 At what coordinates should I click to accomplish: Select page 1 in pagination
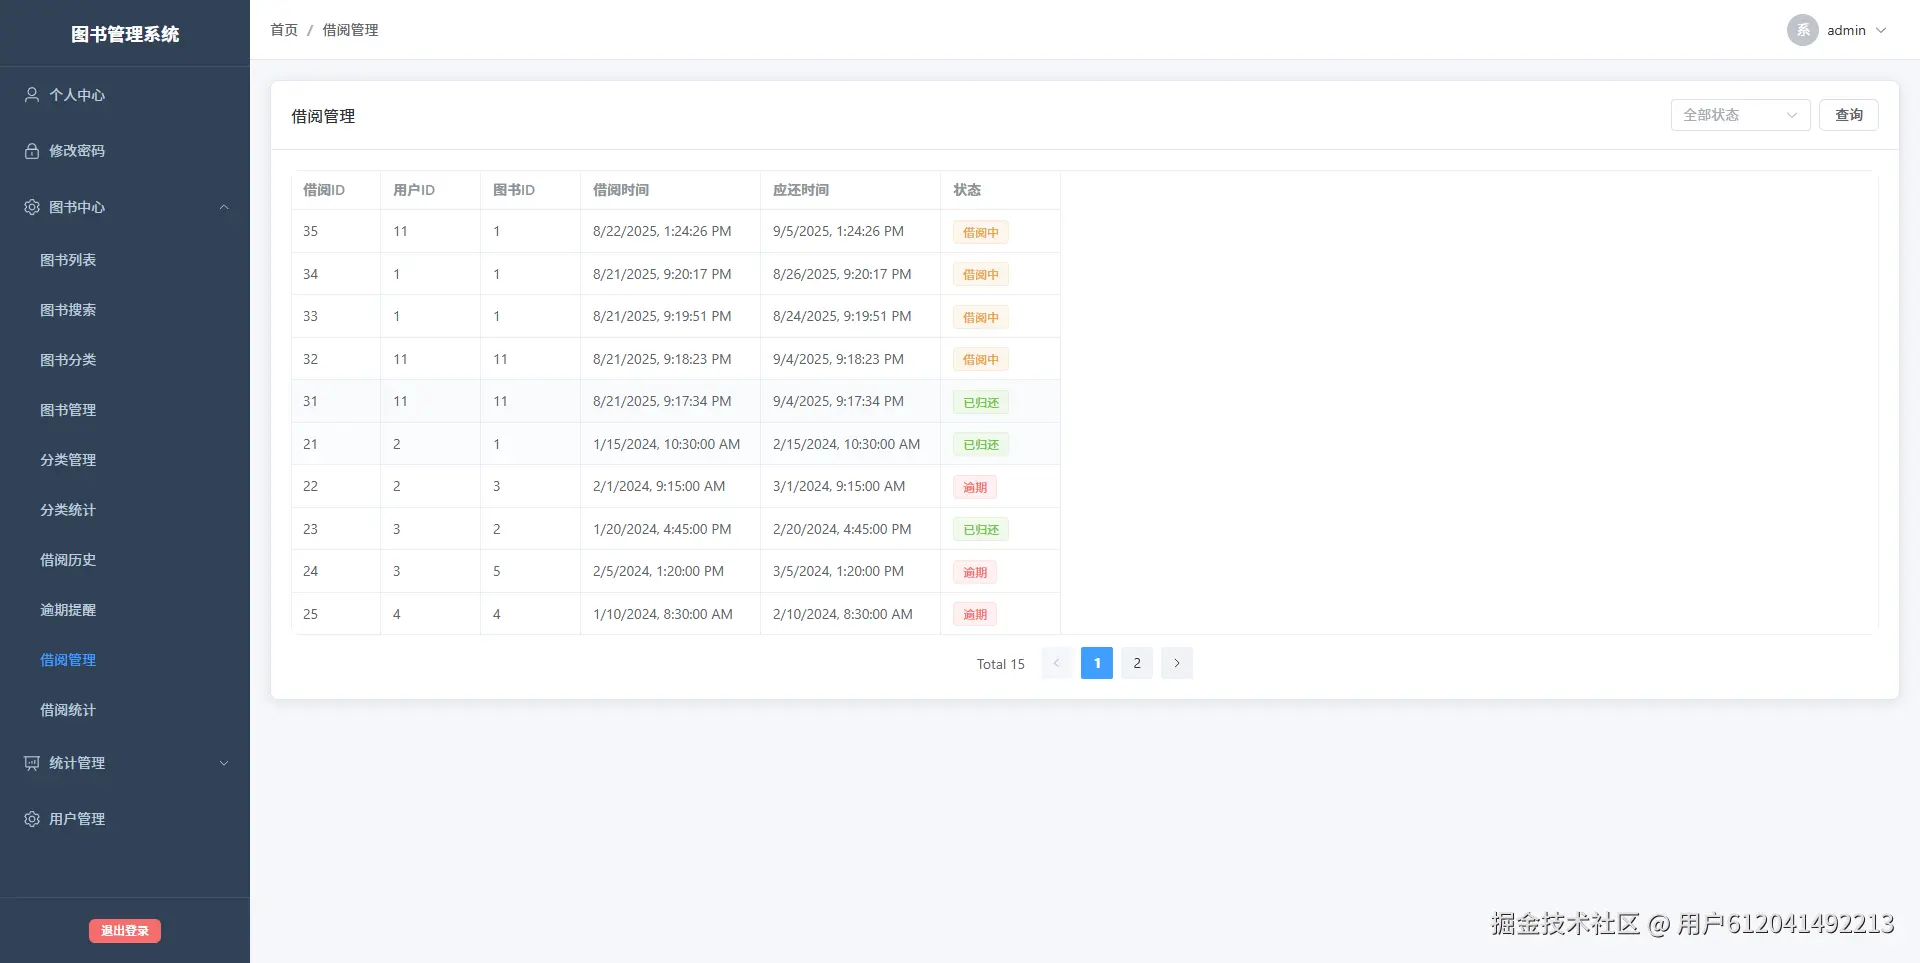[x=1097, y=663]
